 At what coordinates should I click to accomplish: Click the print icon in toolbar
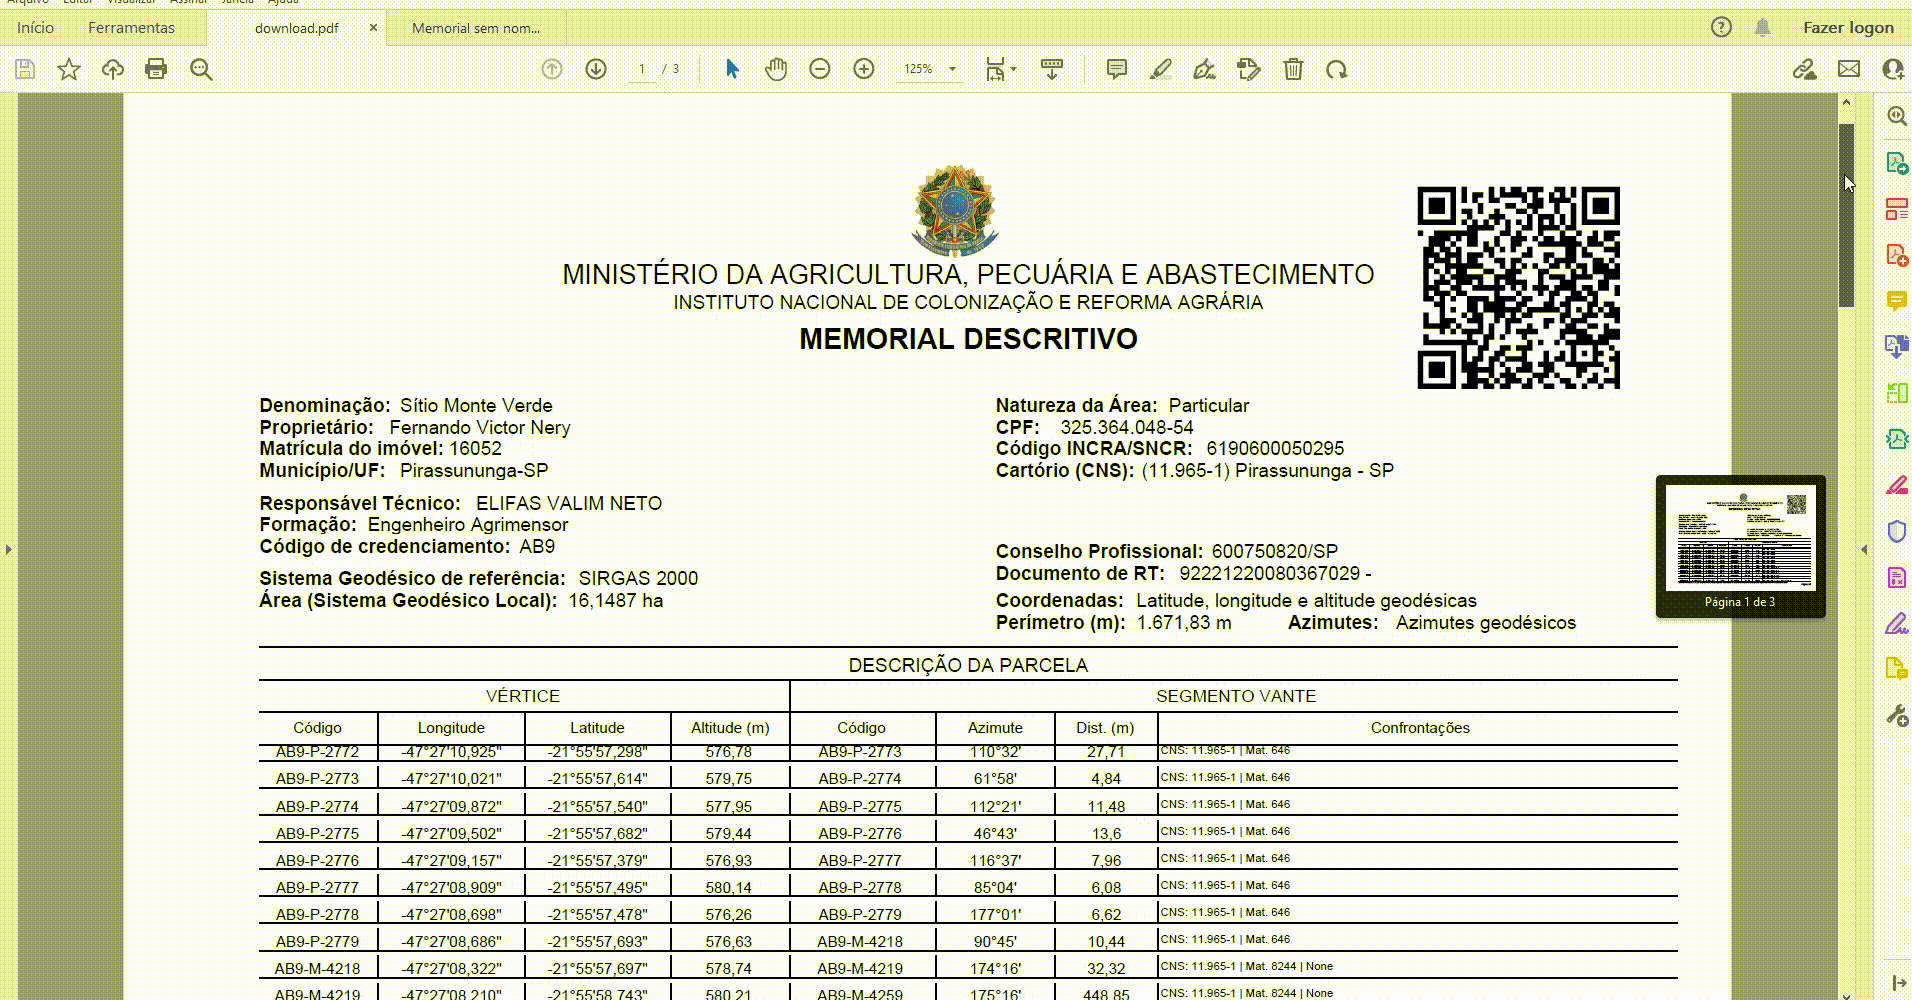point(156,69)
